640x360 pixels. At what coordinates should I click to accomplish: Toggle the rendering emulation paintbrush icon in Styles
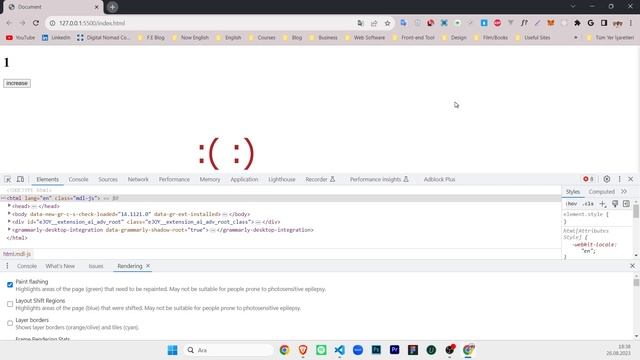pos(615,203)
